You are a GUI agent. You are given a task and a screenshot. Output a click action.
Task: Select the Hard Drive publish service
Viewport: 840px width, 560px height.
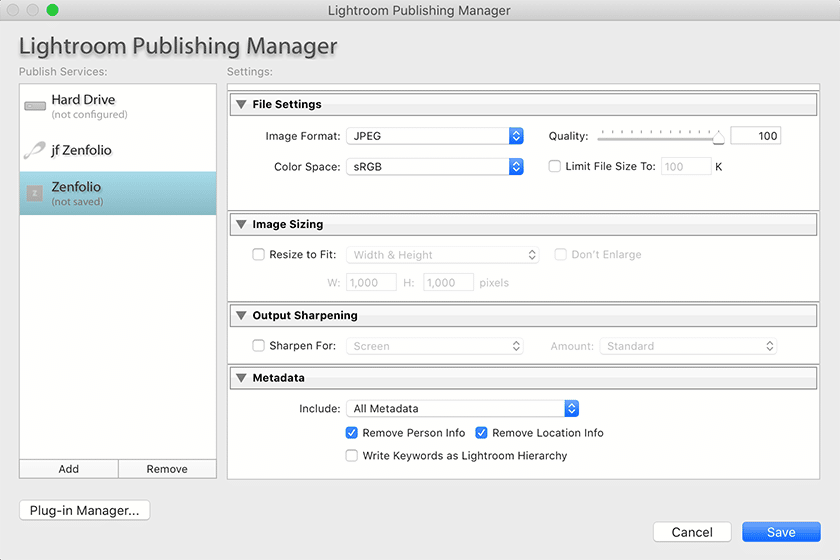click(x=118, y=106)
